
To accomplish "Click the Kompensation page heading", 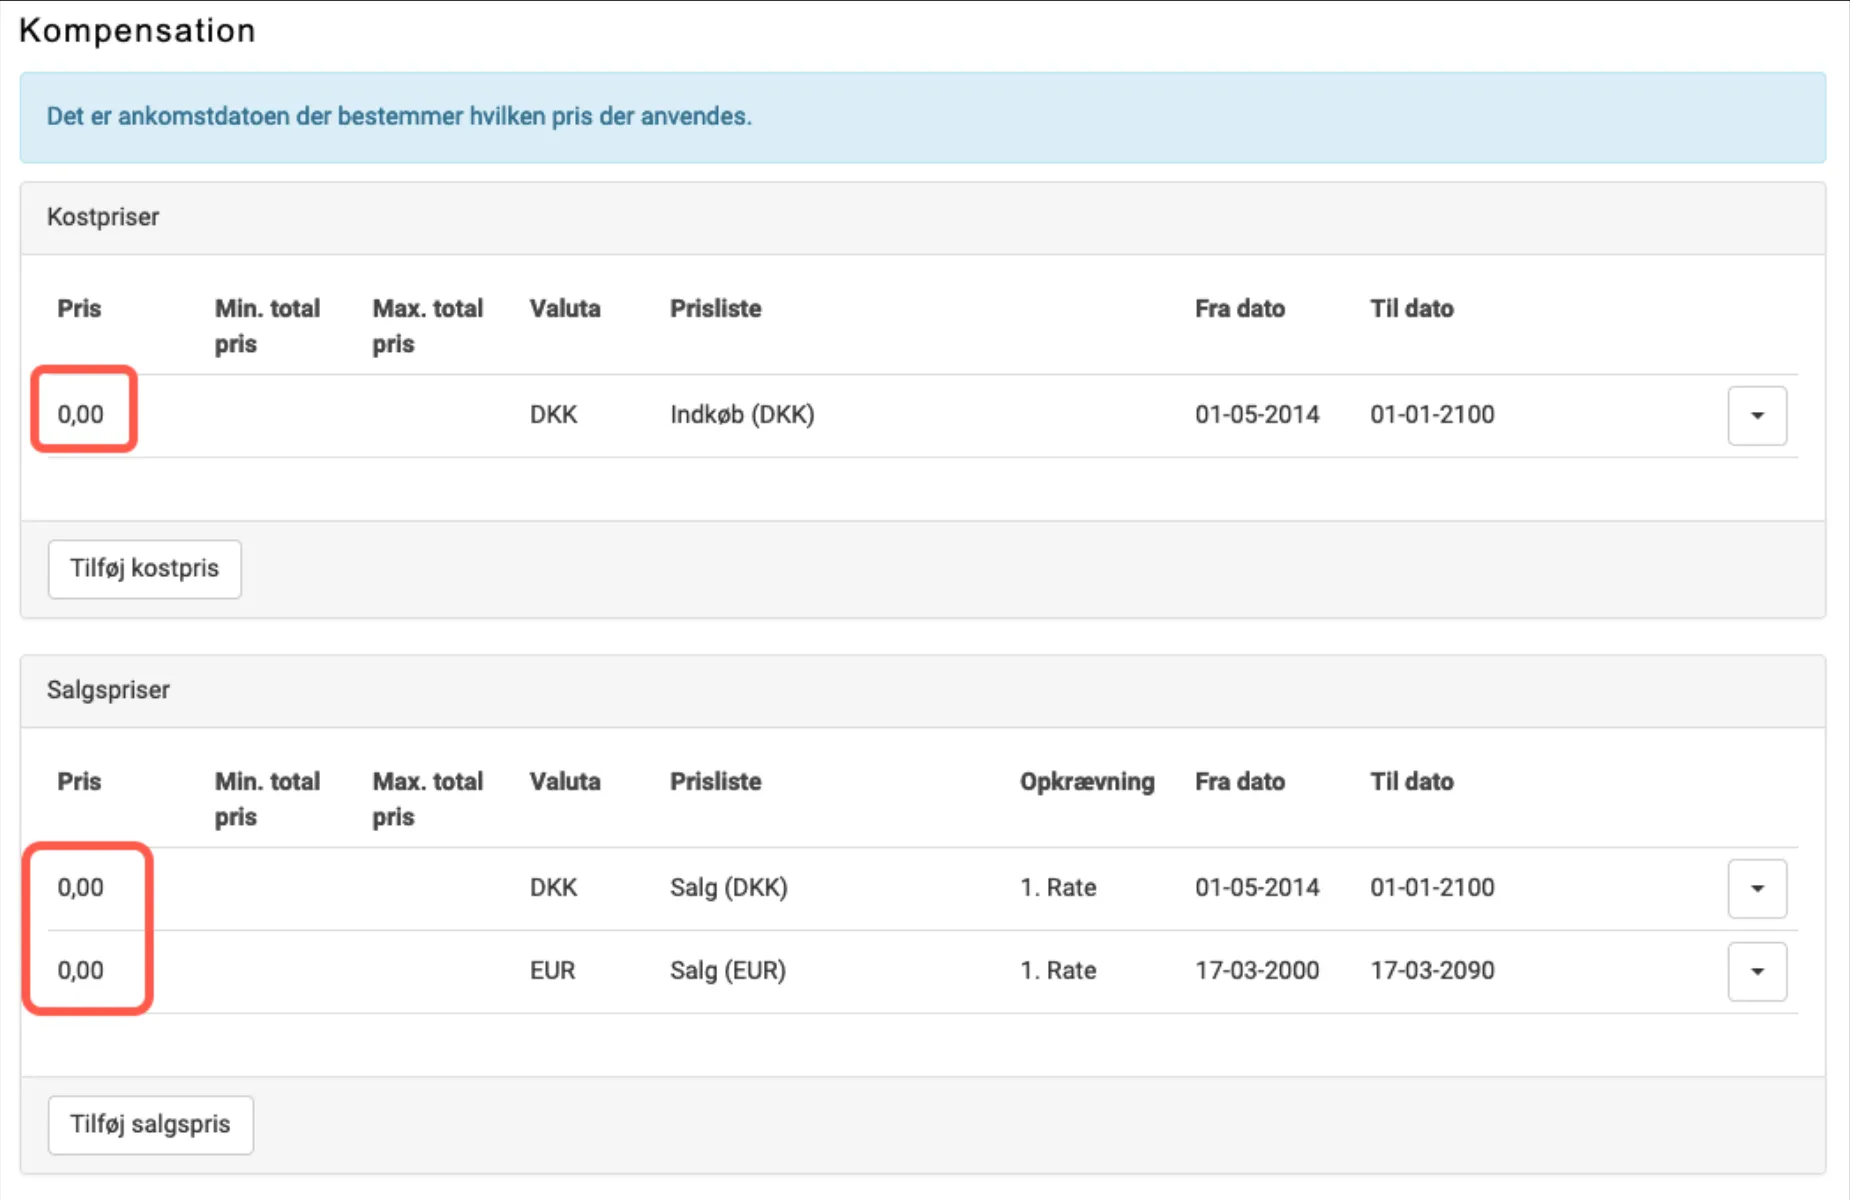I will coord(137,31).
